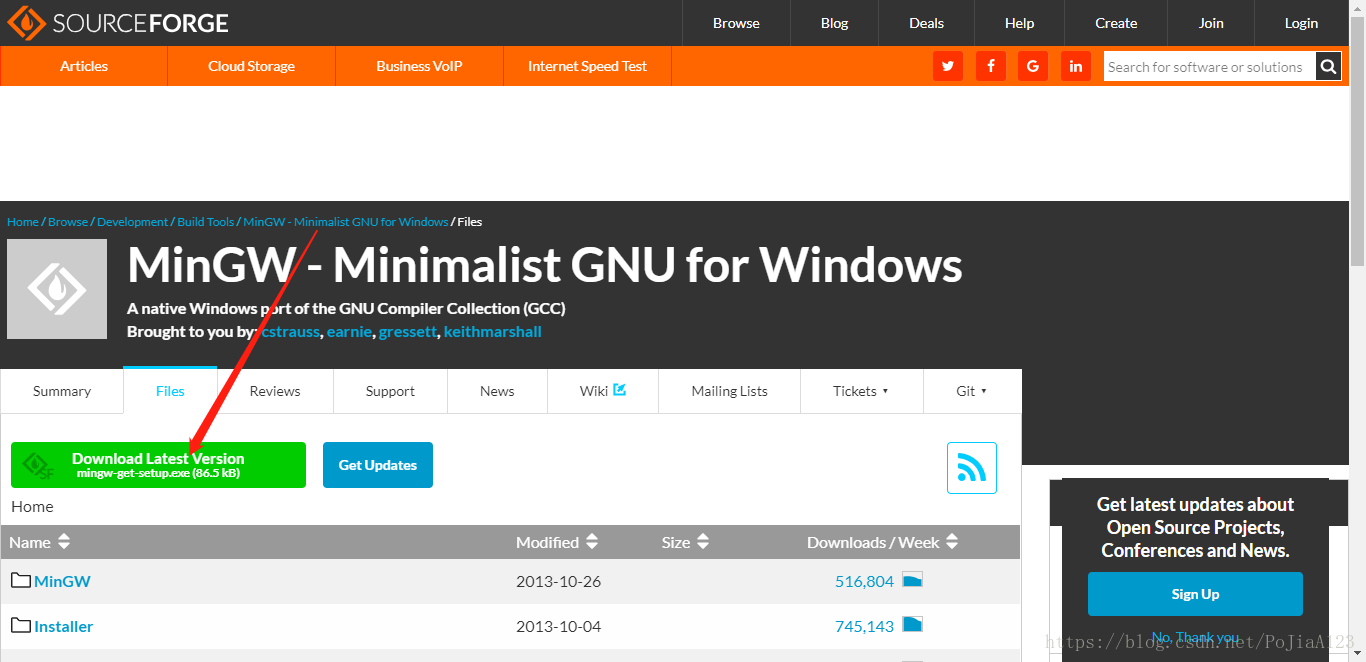Click the SourceForge logo

[118, 22]
